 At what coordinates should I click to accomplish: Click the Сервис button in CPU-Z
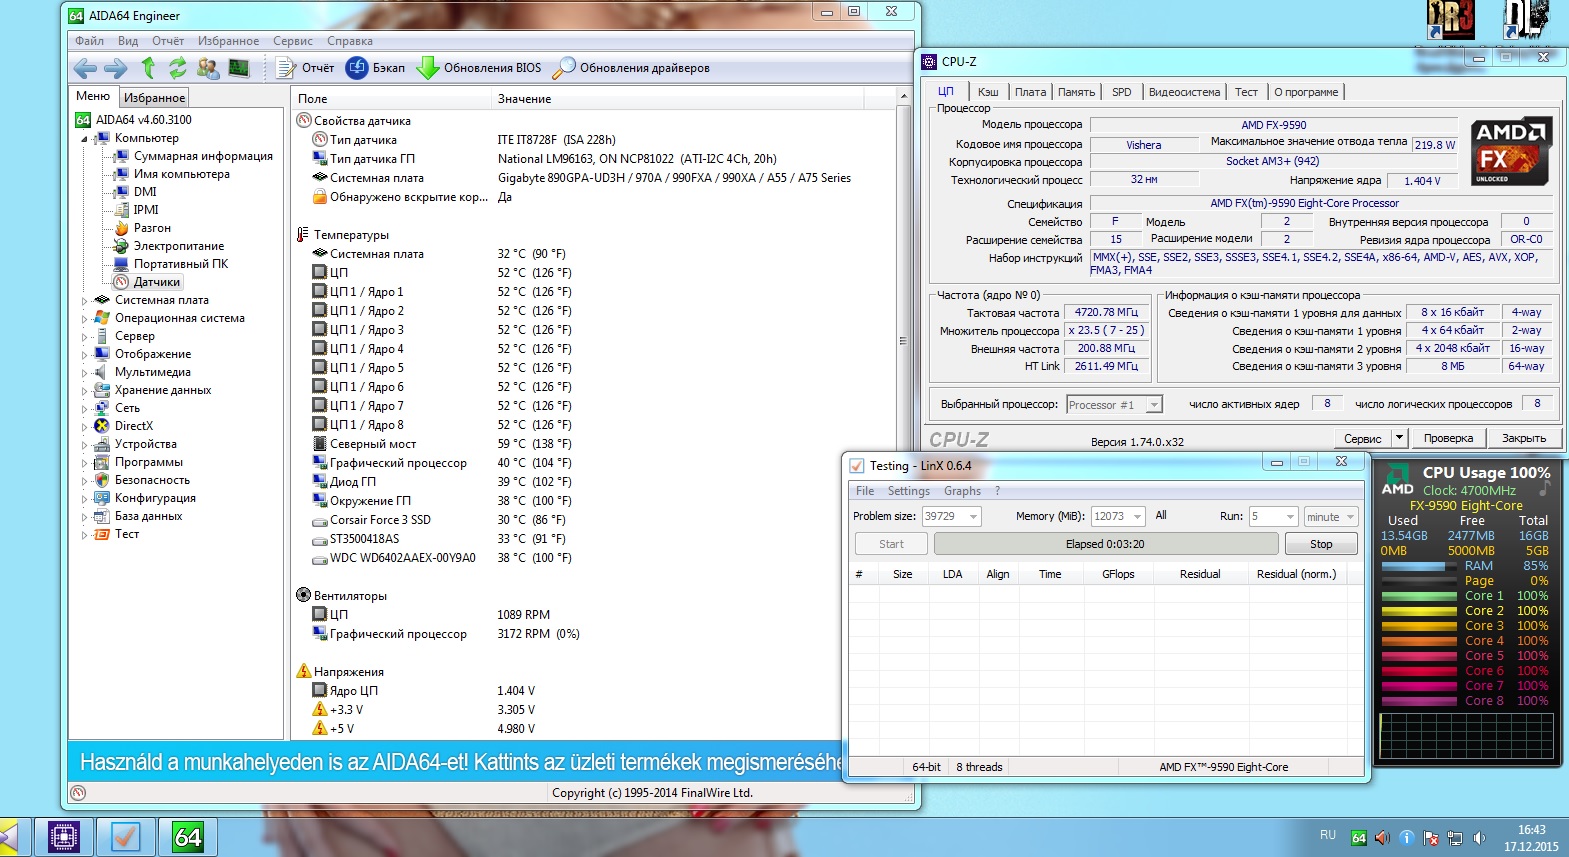[1362, 438]
